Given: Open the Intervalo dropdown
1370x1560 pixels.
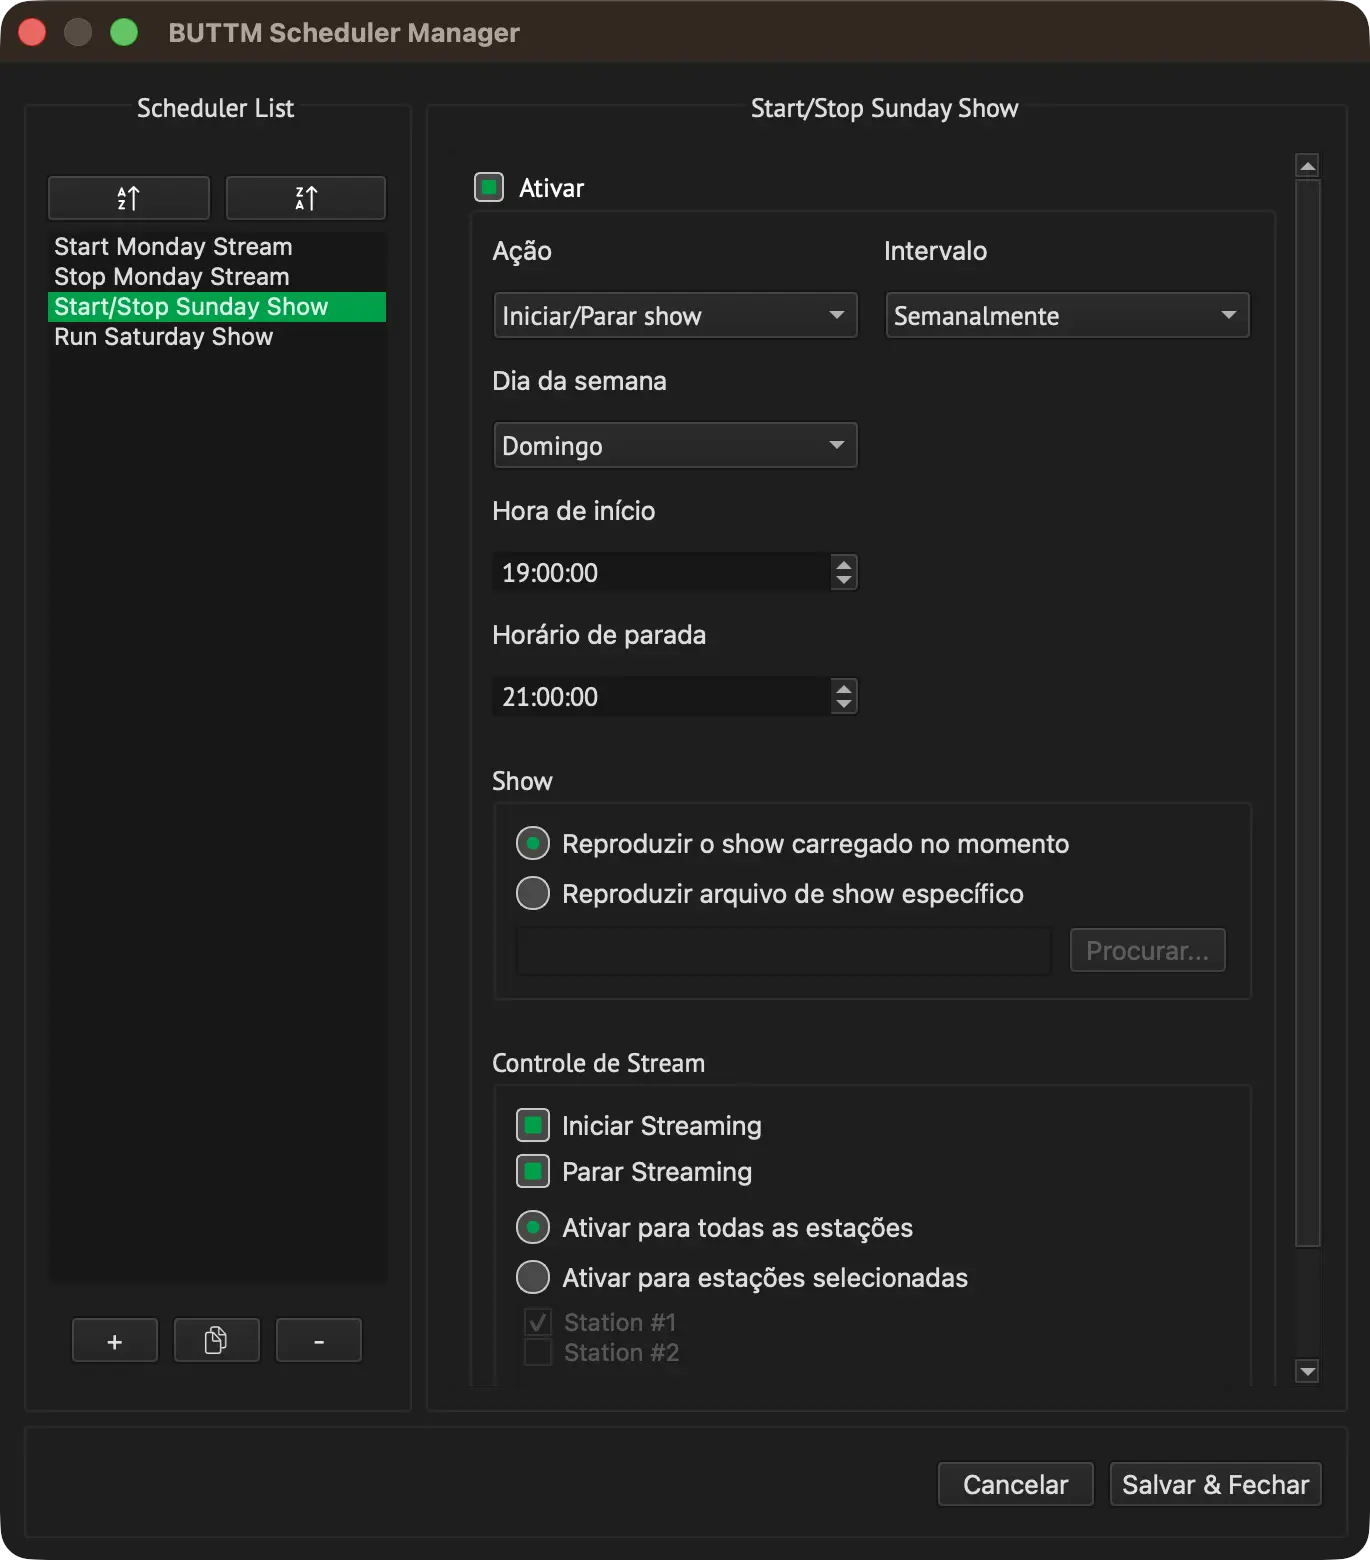Looking at the screenshot, I should point(1067,316).
